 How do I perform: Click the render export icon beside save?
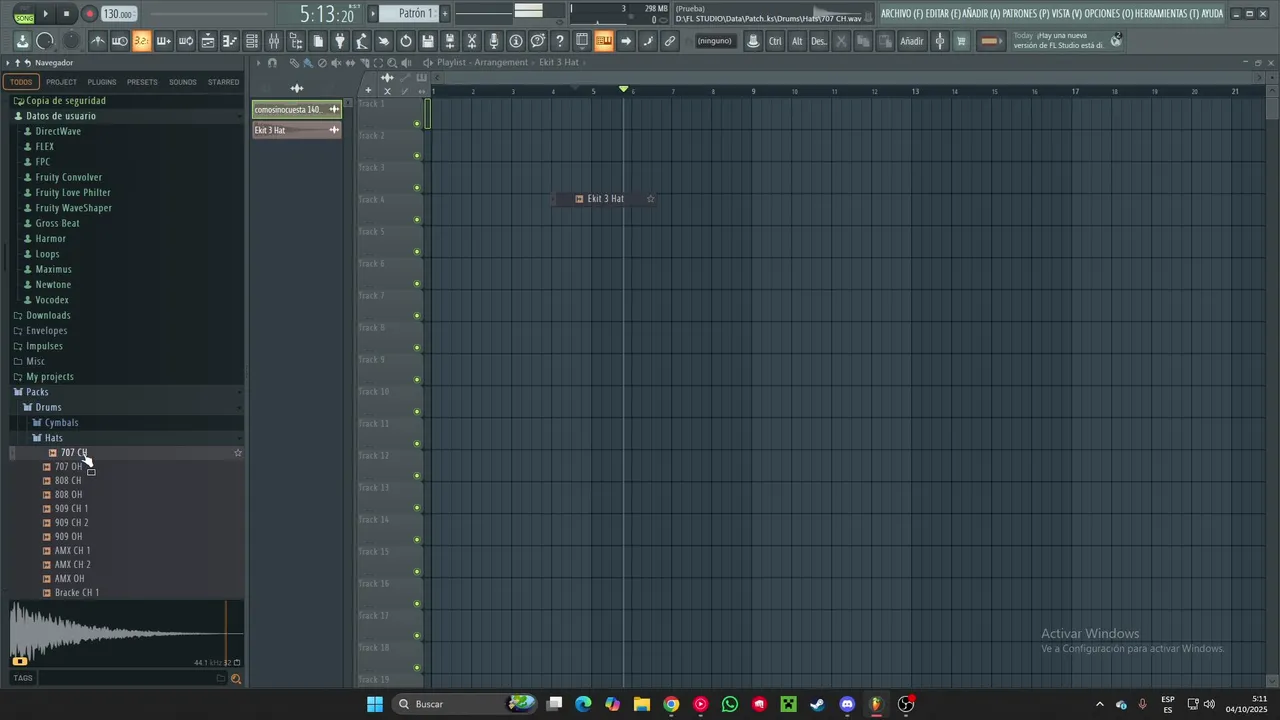pos(450,41)
